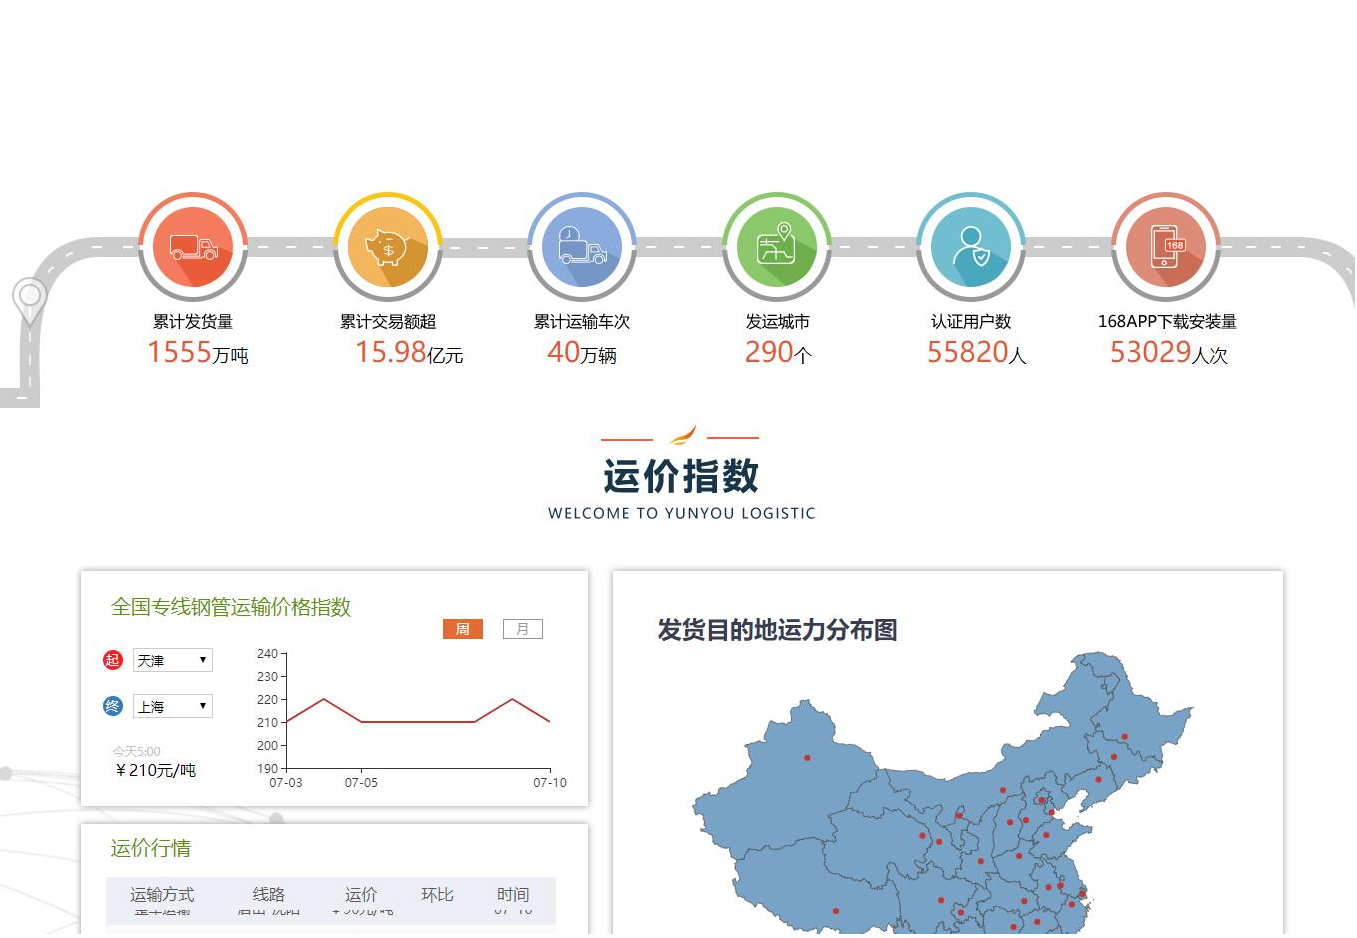Click the blue 终 destination badge

[x=113, y=706]
